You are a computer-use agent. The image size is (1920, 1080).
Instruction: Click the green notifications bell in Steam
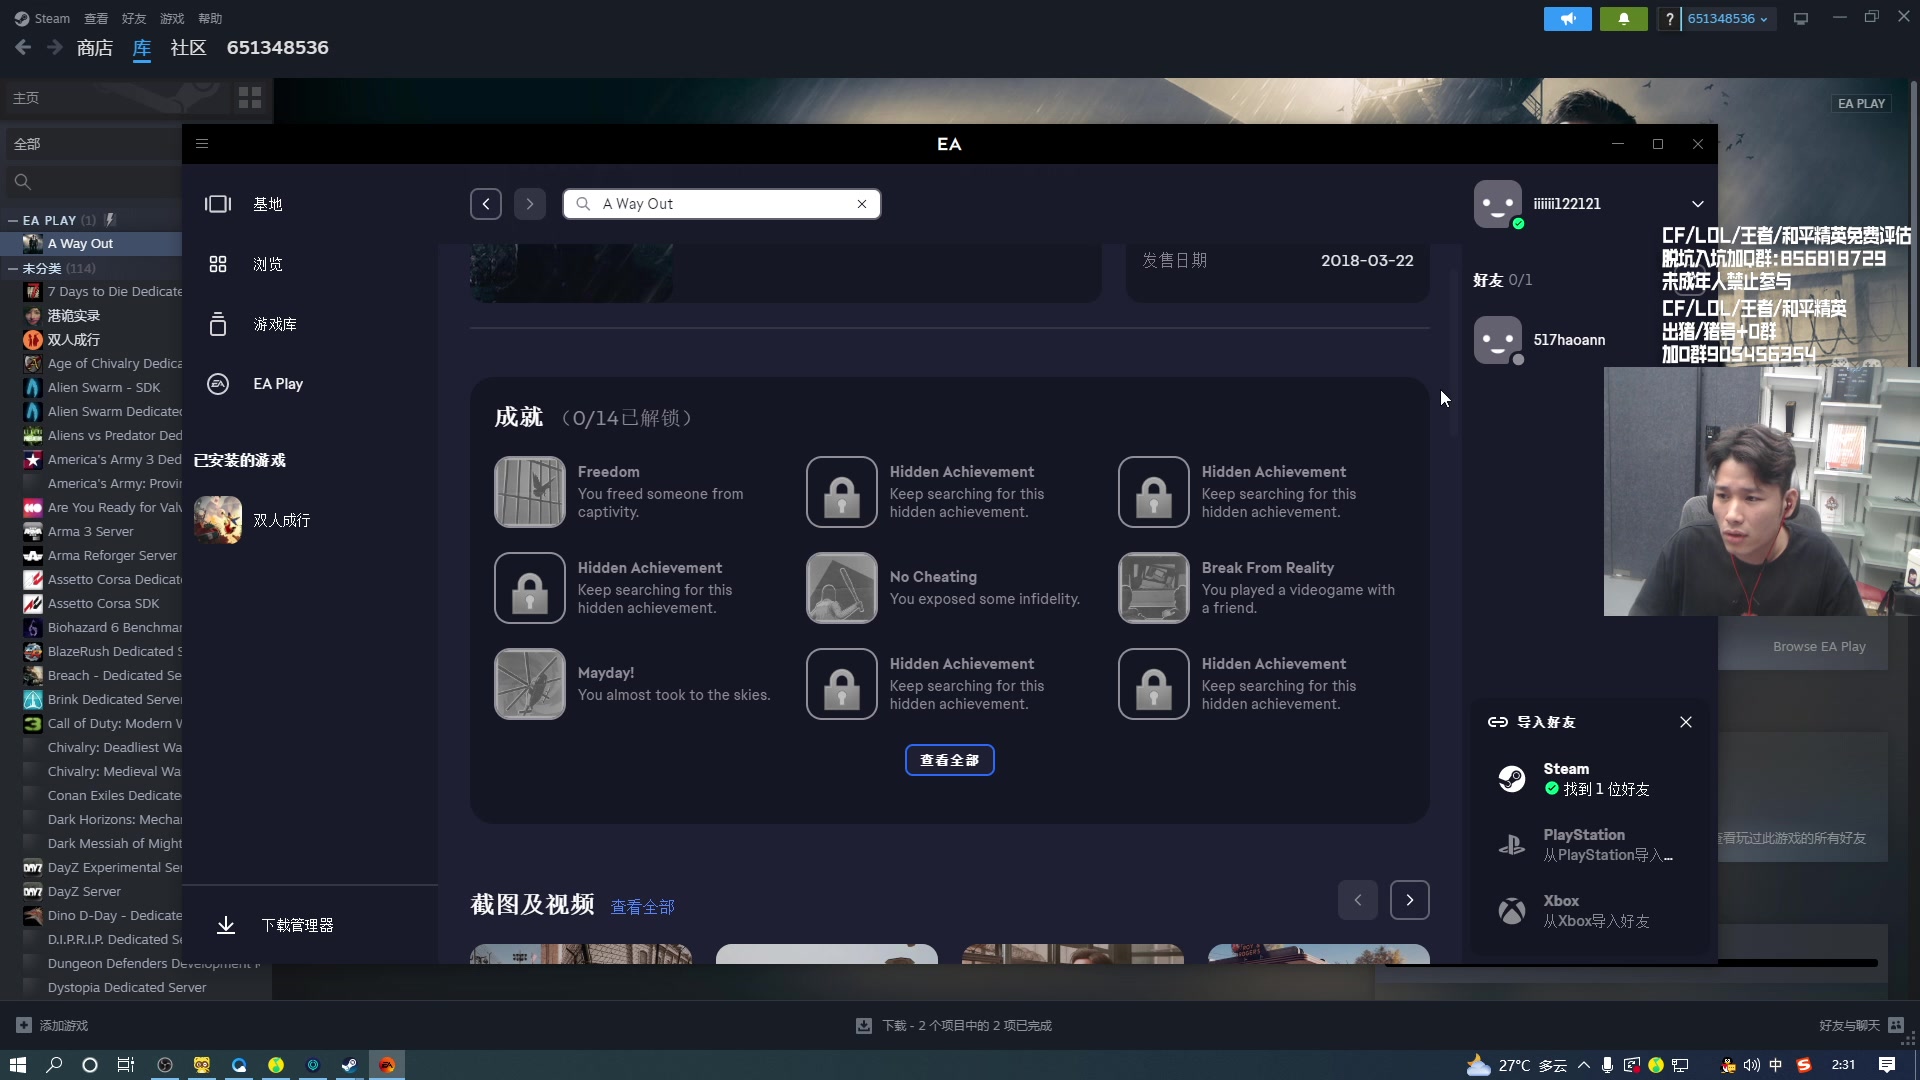[x=1623, y=18]
